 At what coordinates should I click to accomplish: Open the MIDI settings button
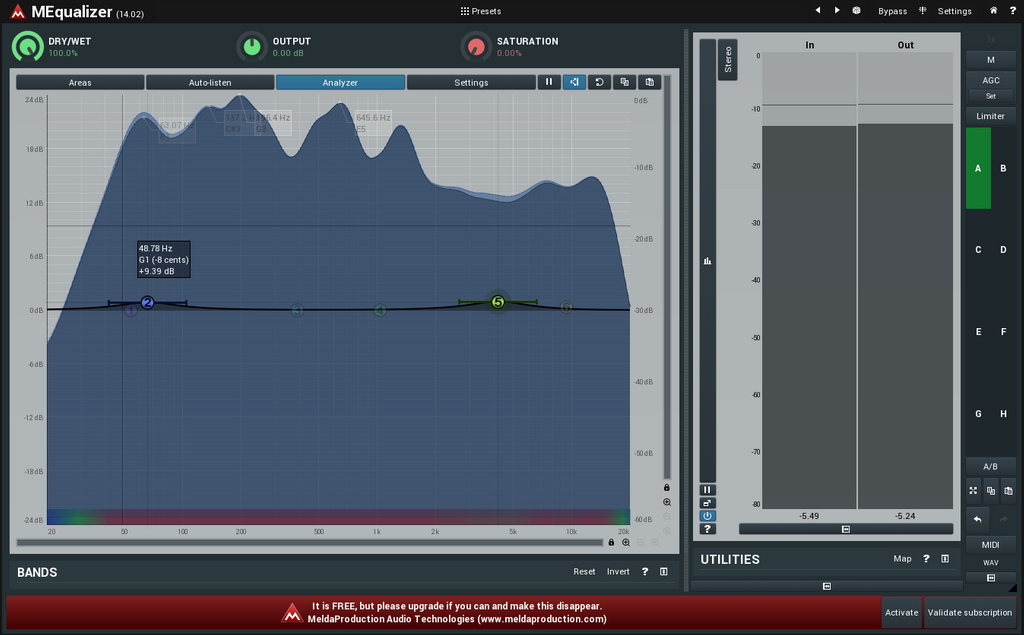pos(991,545)
